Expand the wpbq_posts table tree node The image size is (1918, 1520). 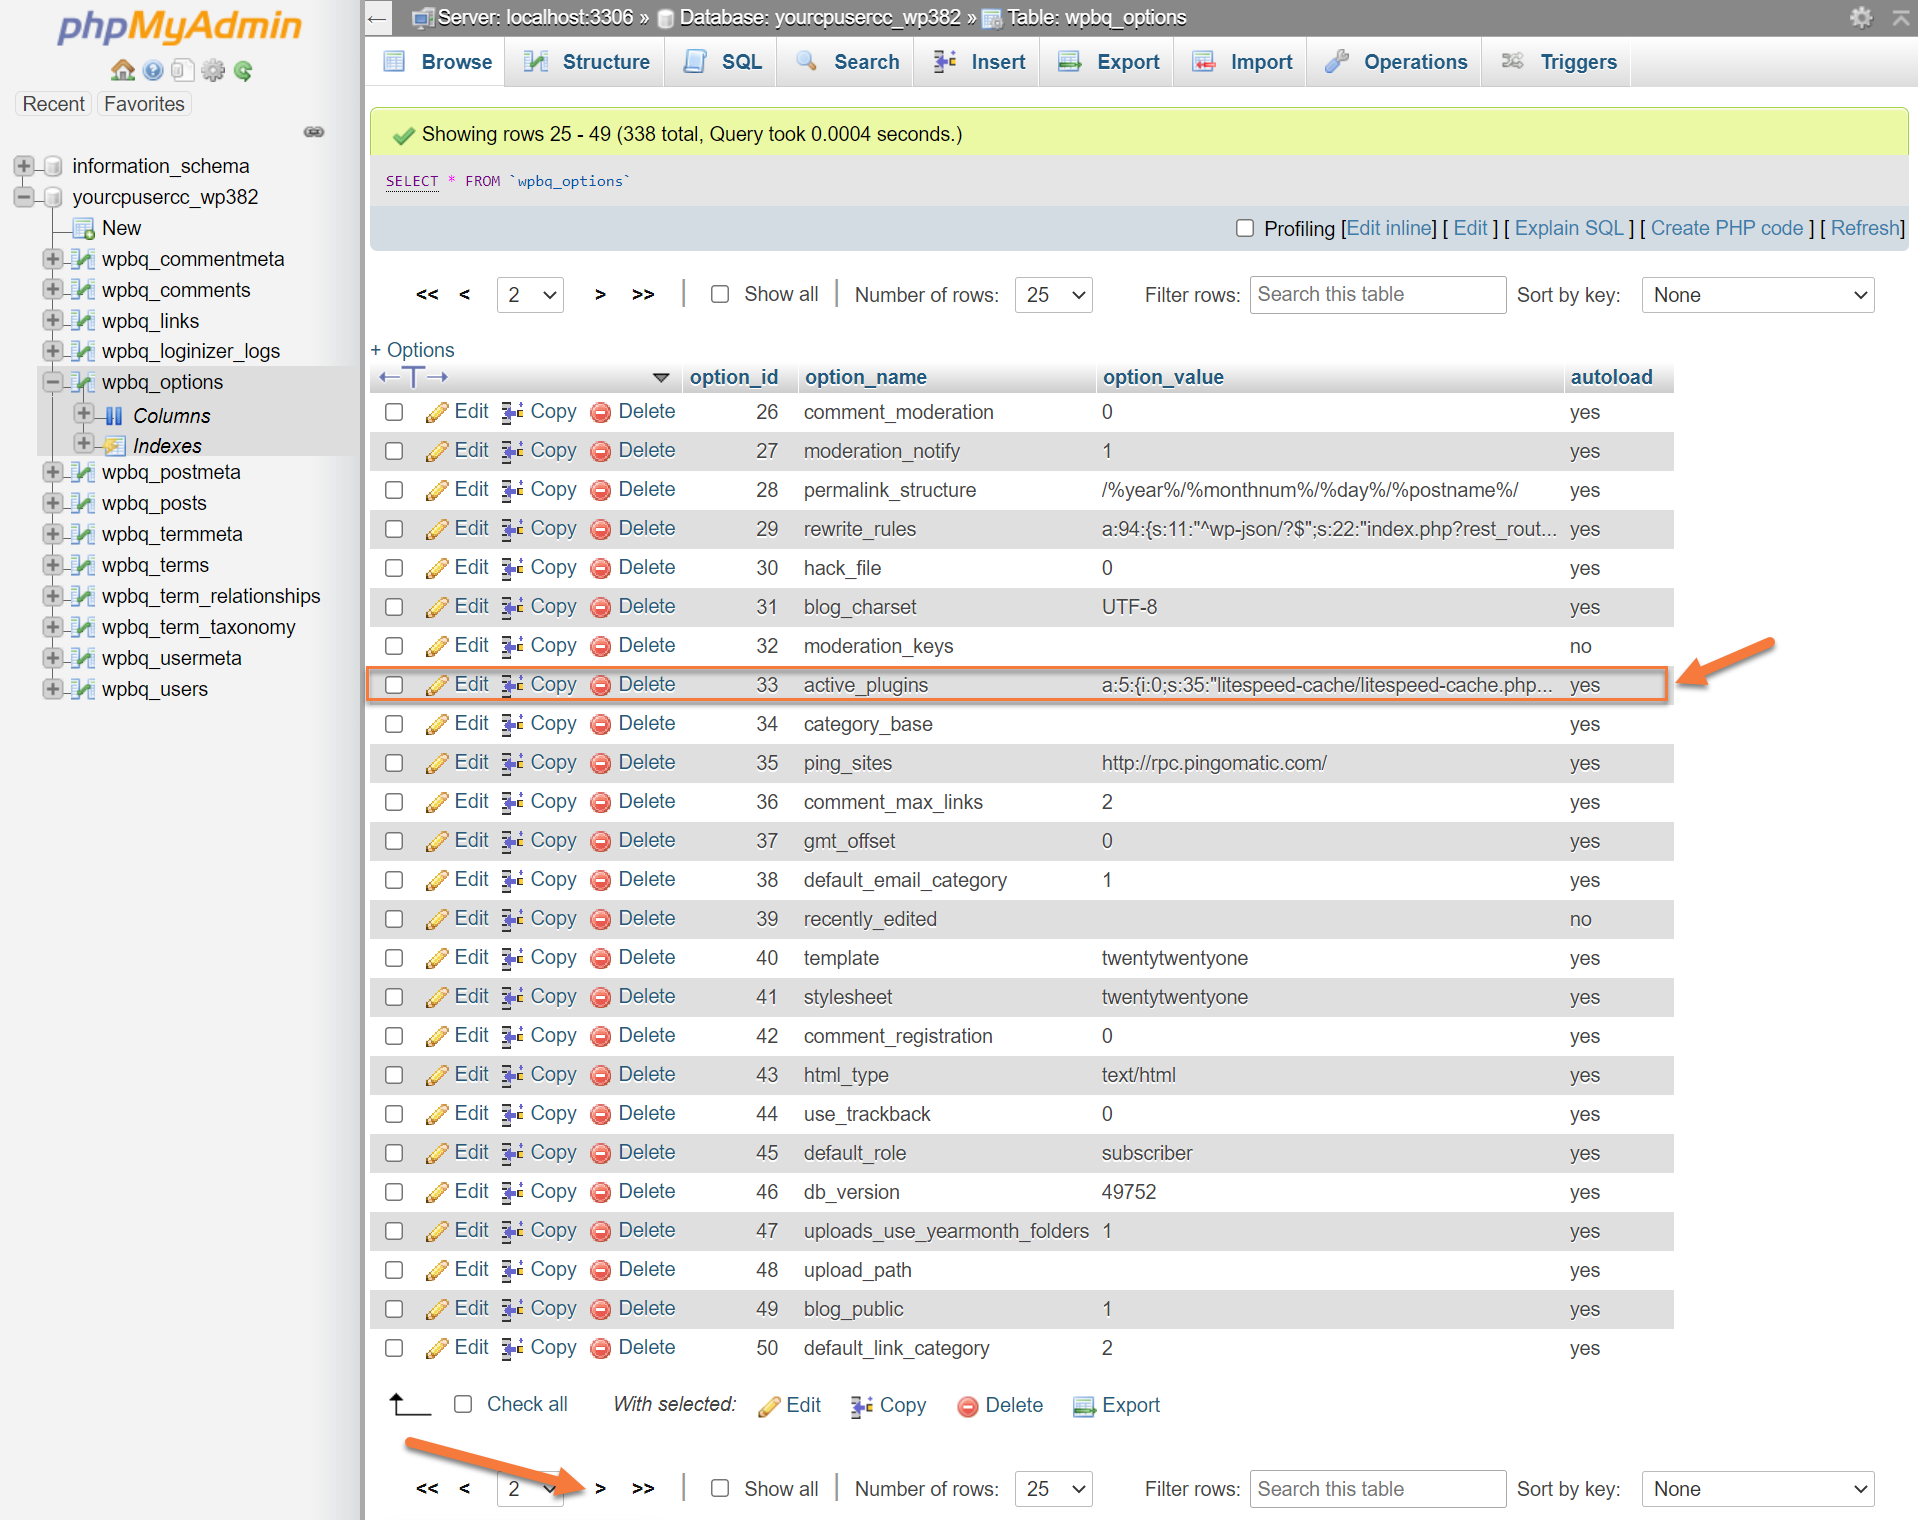point(53,503)
